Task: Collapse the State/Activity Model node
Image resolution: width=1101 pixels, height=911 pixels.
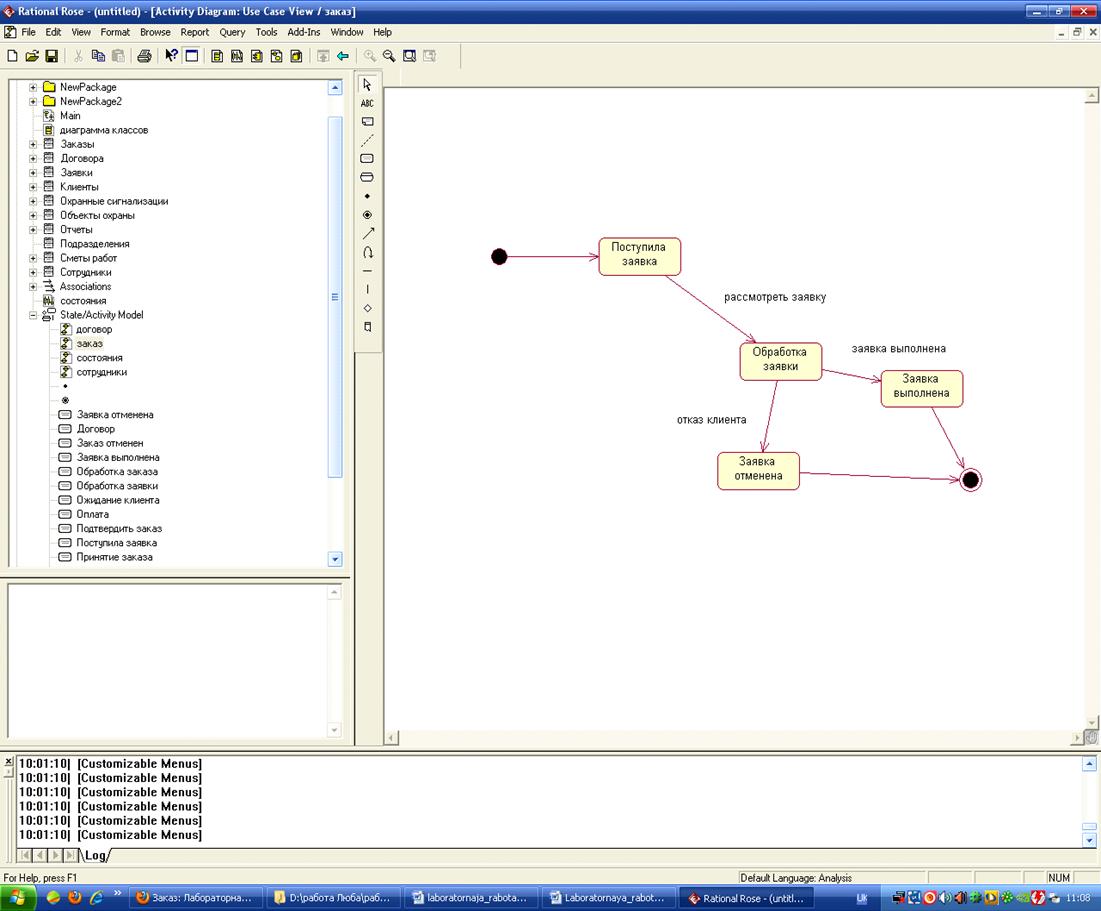Action: (x=33, y=315)
